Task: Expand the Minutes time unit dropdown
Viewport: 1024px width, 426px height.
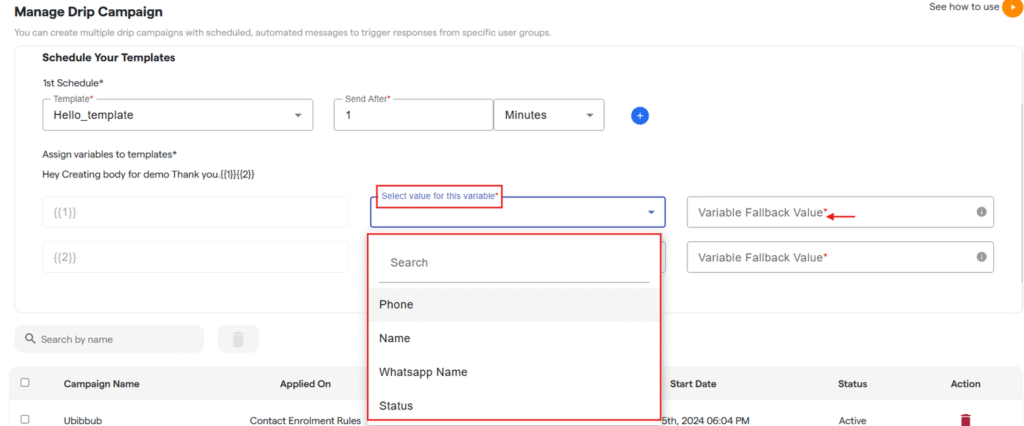Action: 589,115
